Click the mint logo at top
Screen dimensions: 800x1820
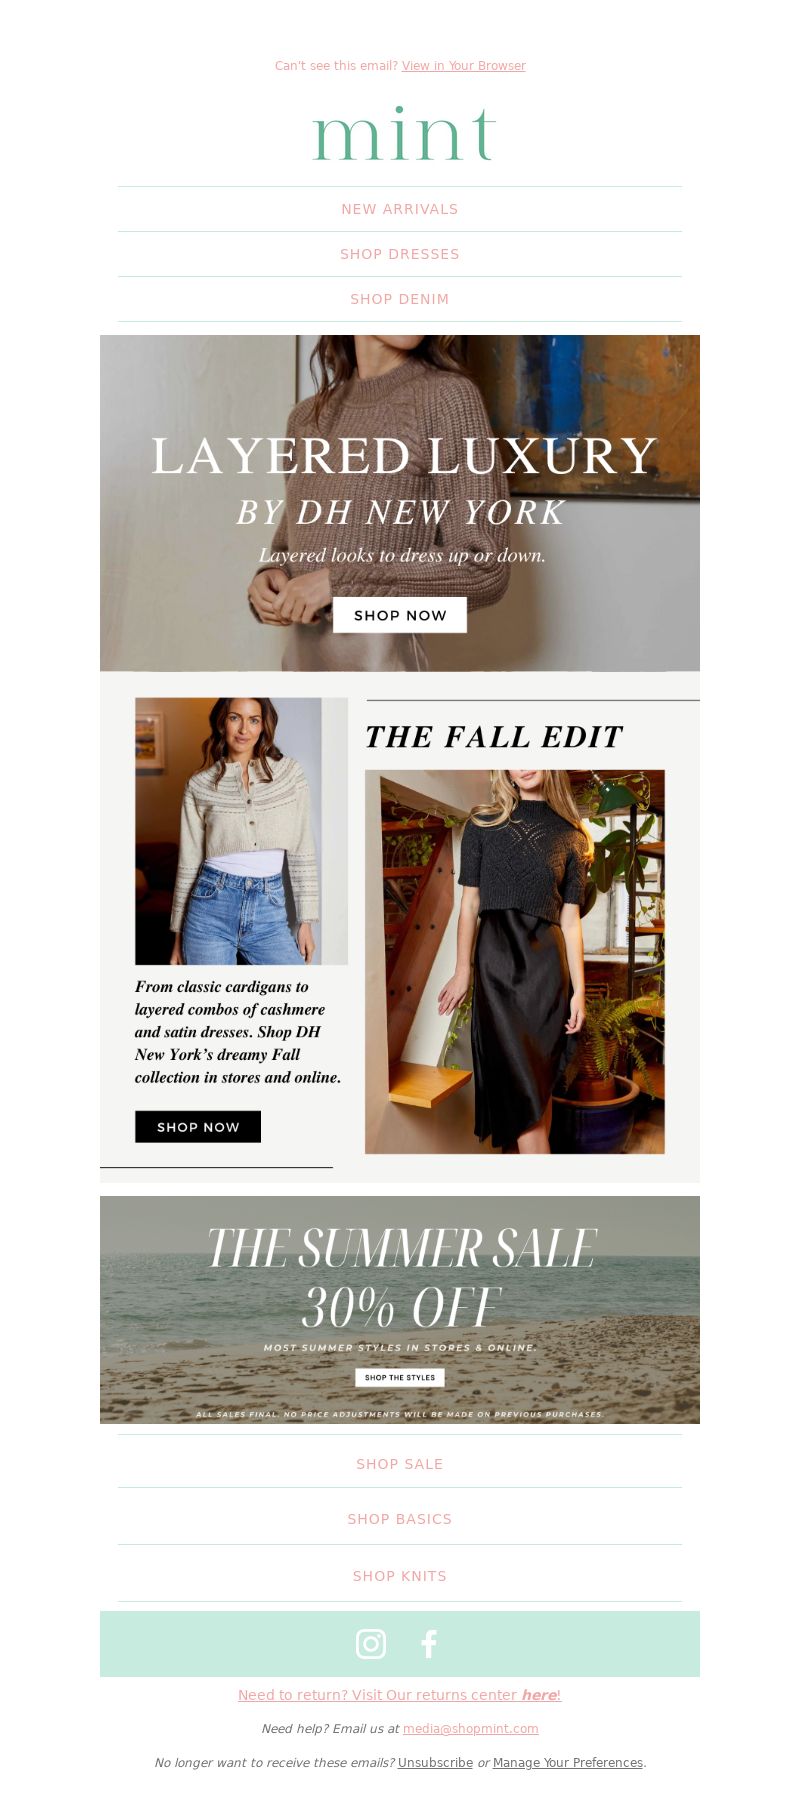pyautogui.click(x=403, y=134)
